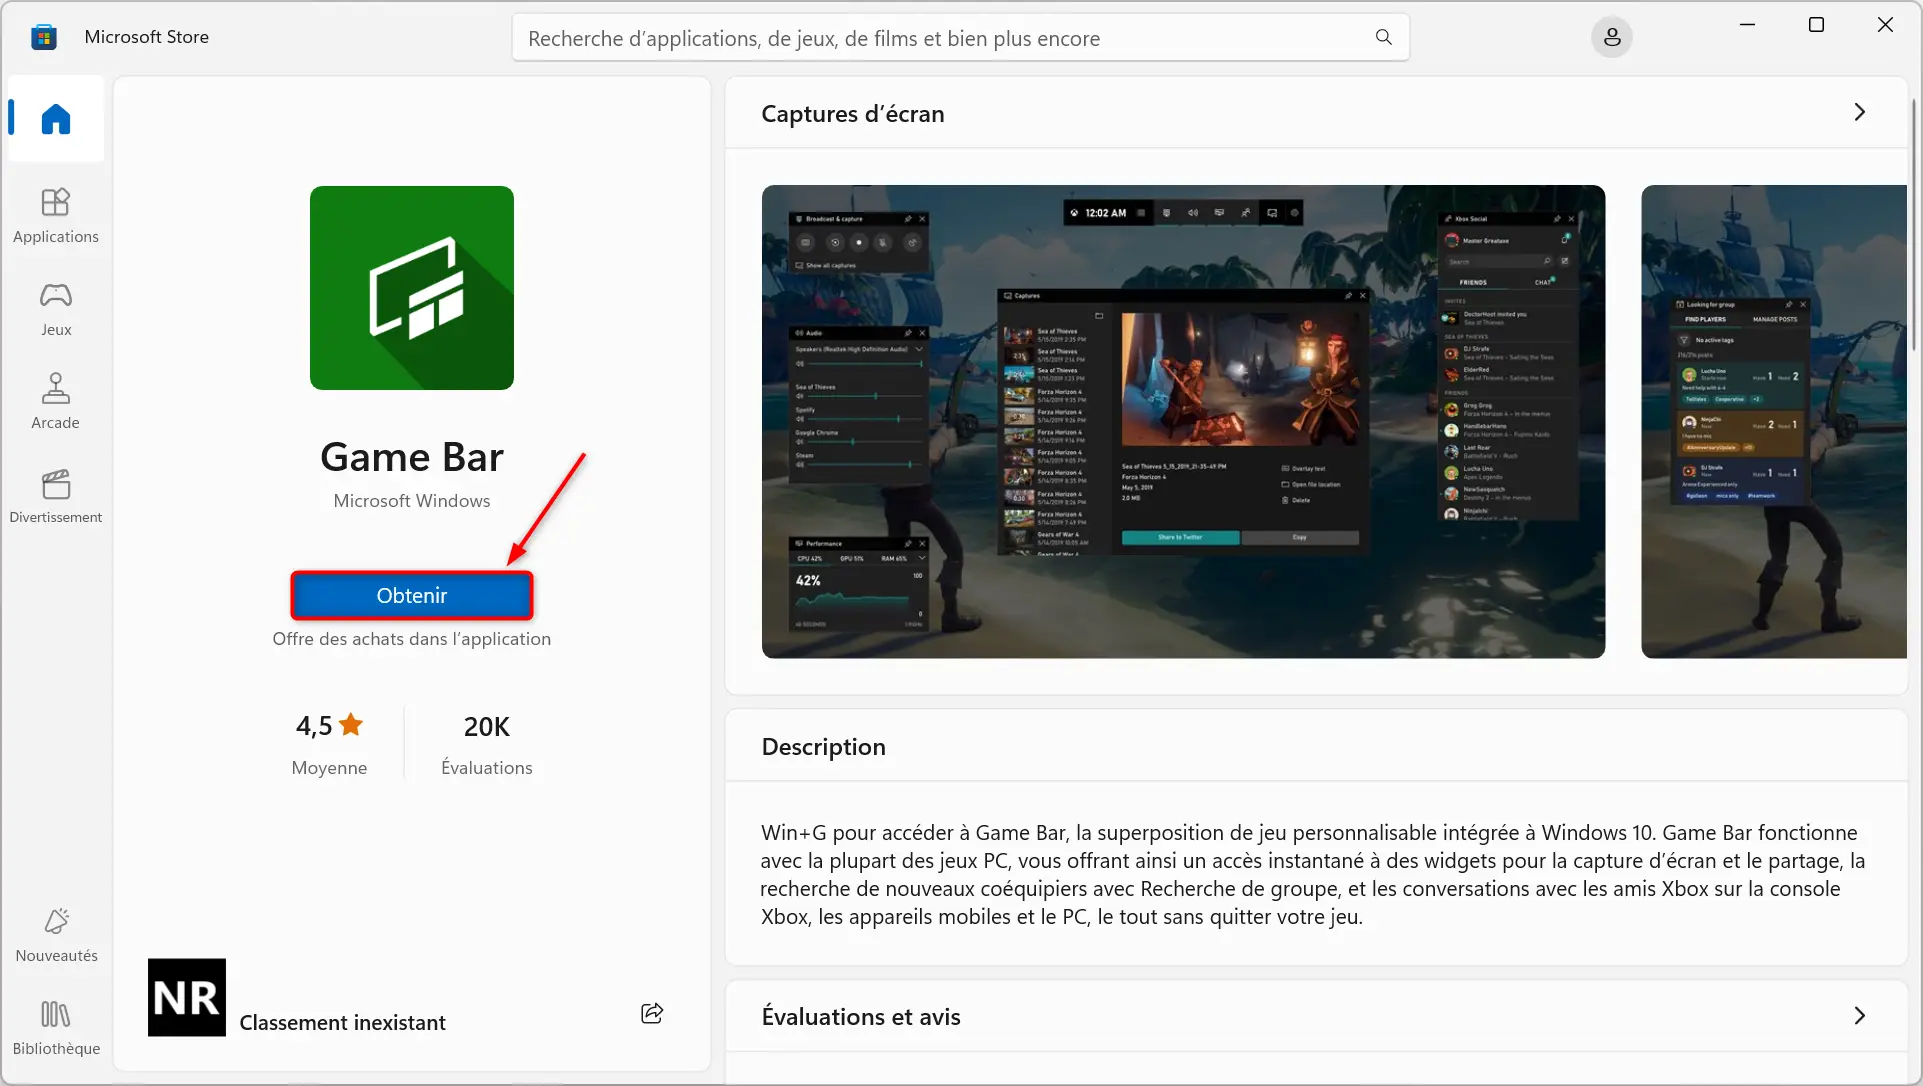This screenshot has height=1086, width=1923.
Task: Click the 20K Évaluations count
Action: [x=487, y=744]
